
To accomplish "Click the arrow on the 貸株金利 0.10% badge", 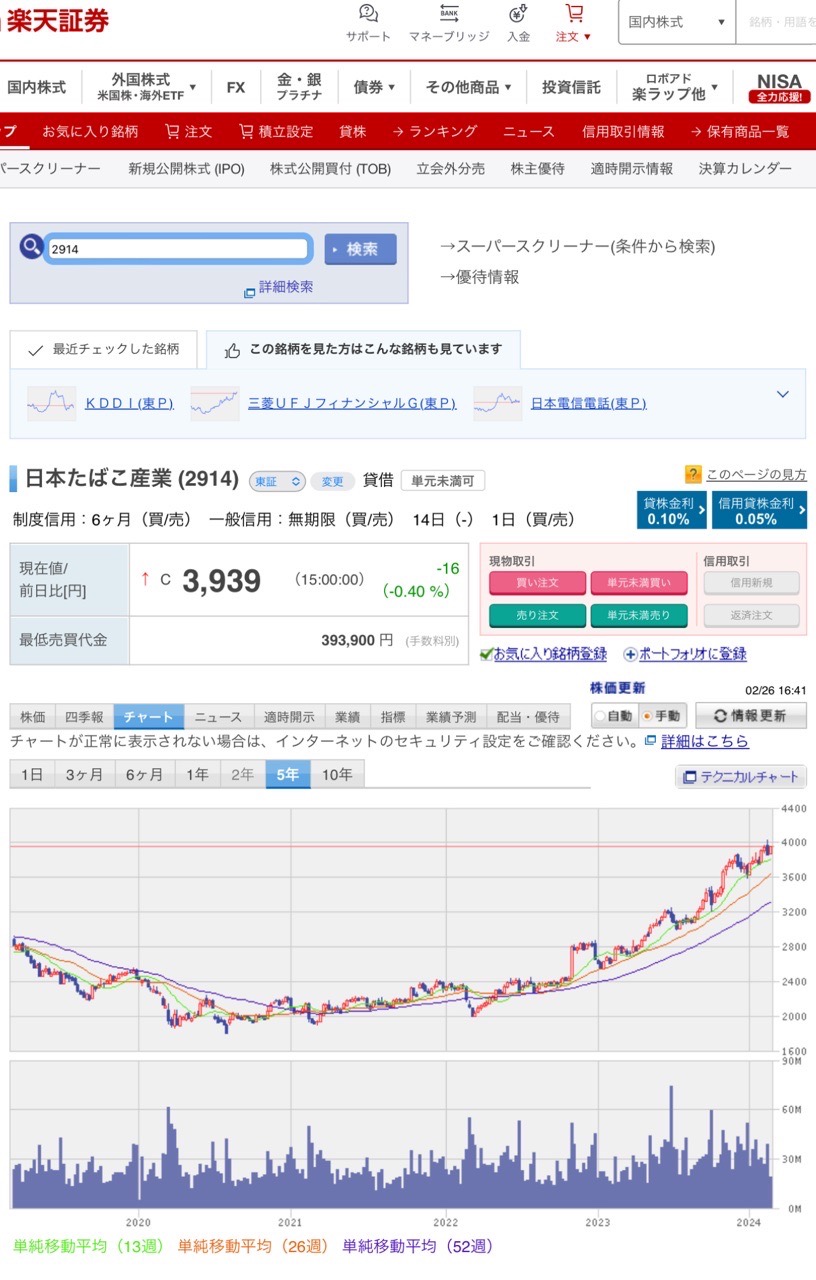I will (x=702, y=511).
